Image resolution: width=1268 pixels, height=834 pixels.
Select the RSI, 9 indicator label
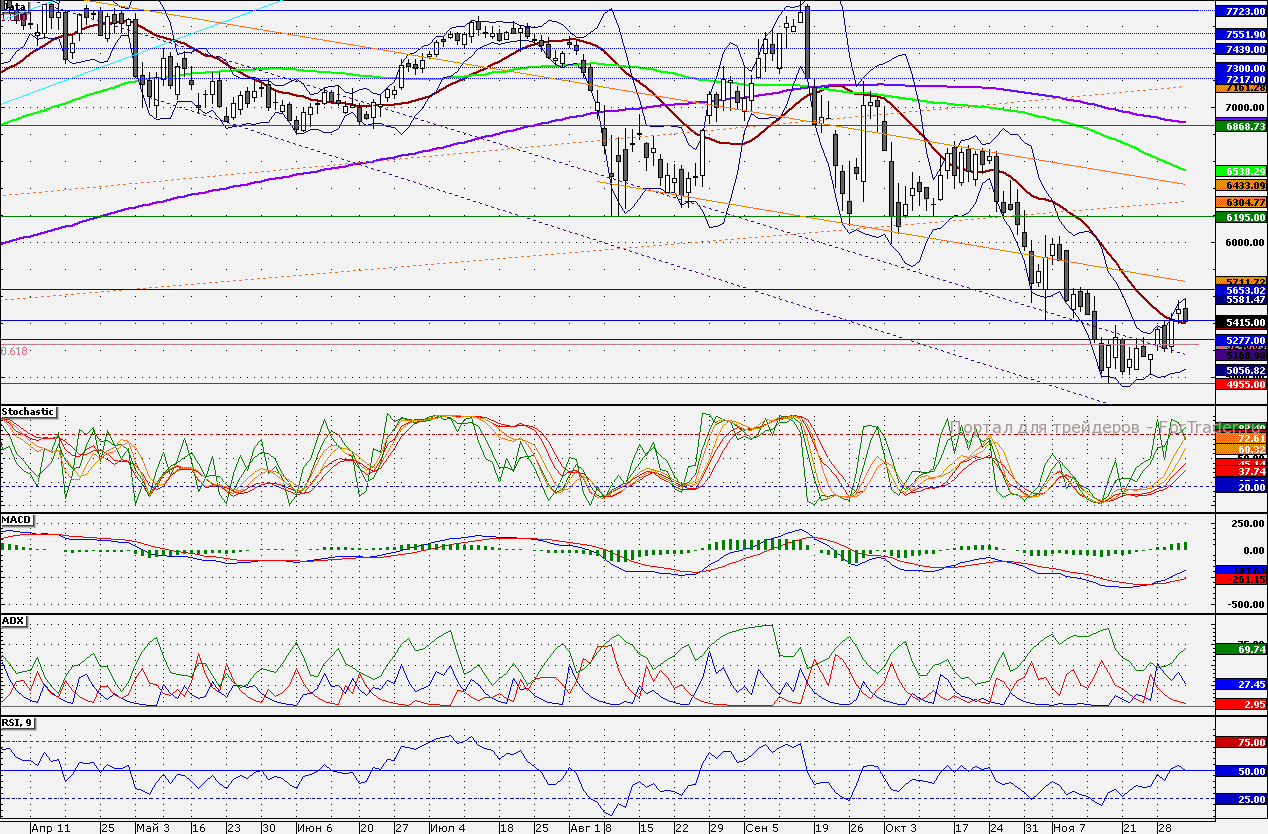tap(18, 724)
